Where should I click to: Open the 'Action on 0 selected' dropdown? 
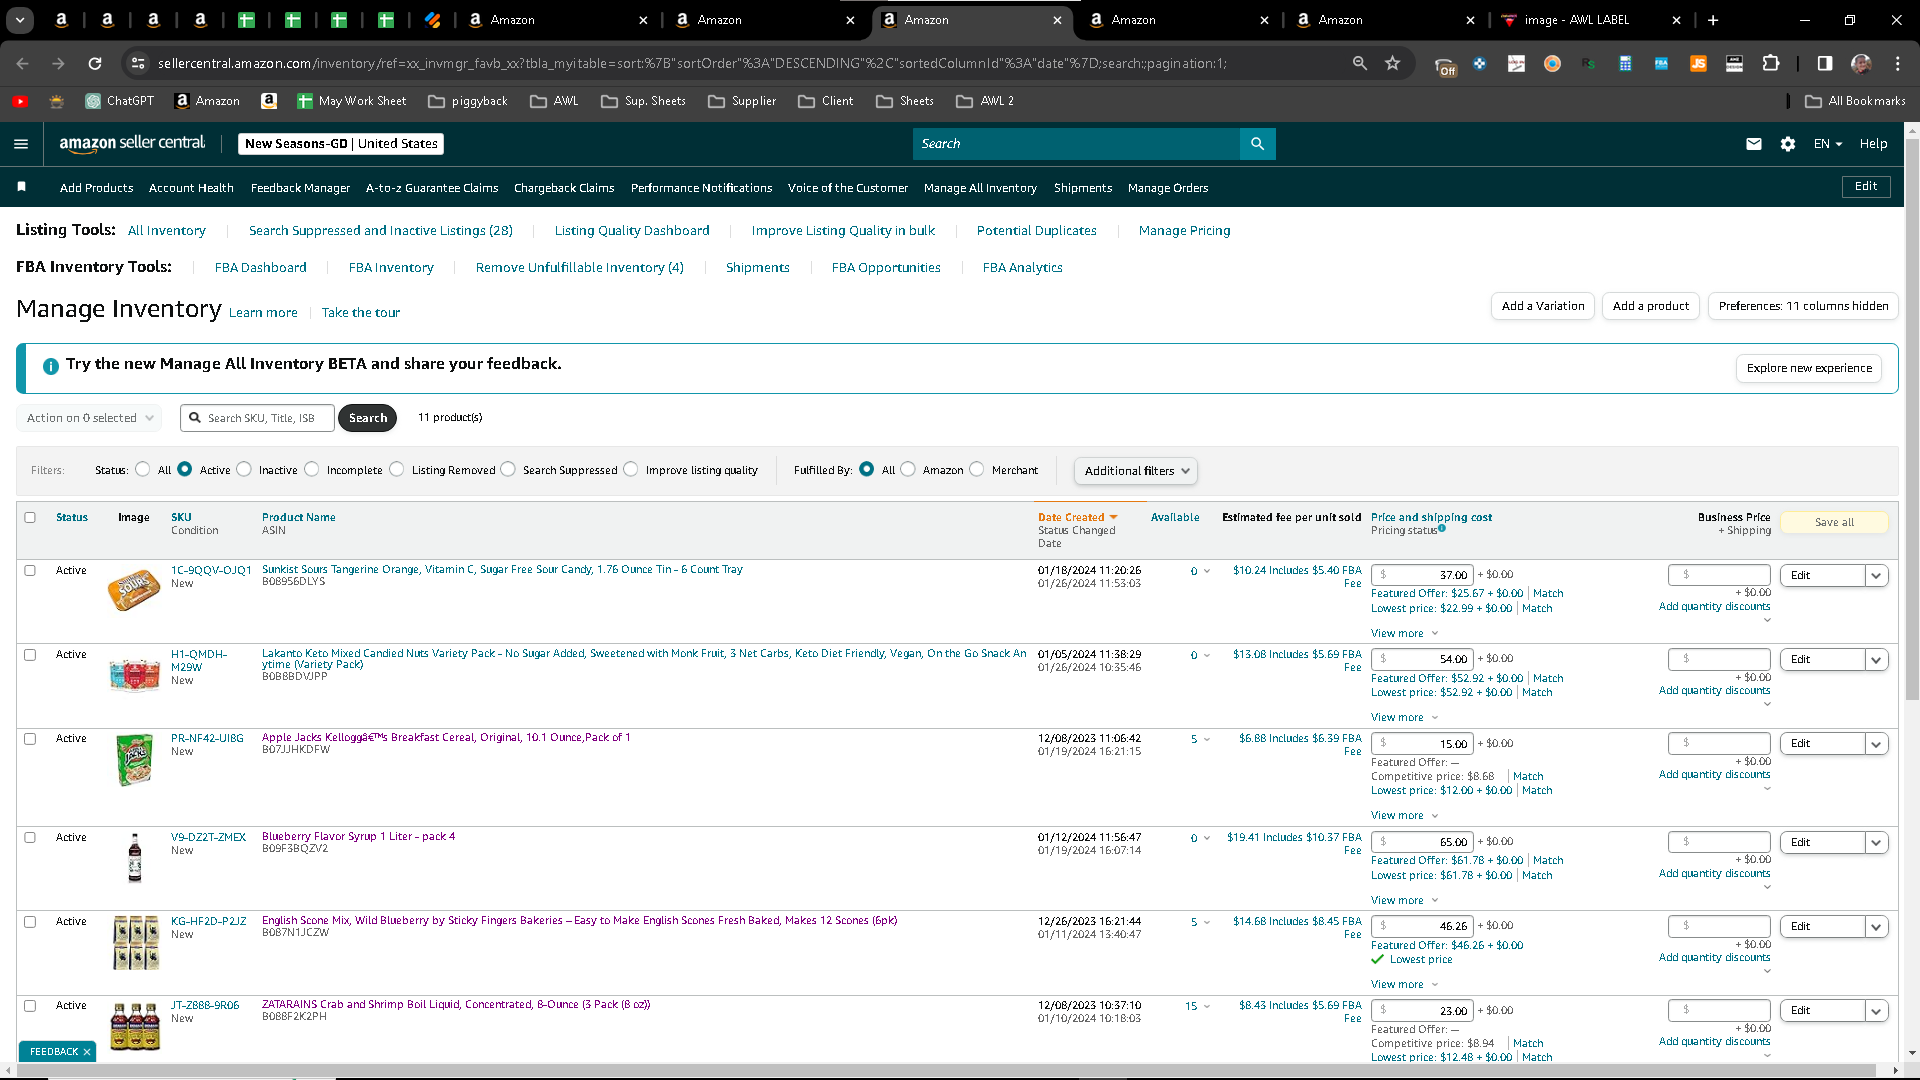[x=89, y=418]
